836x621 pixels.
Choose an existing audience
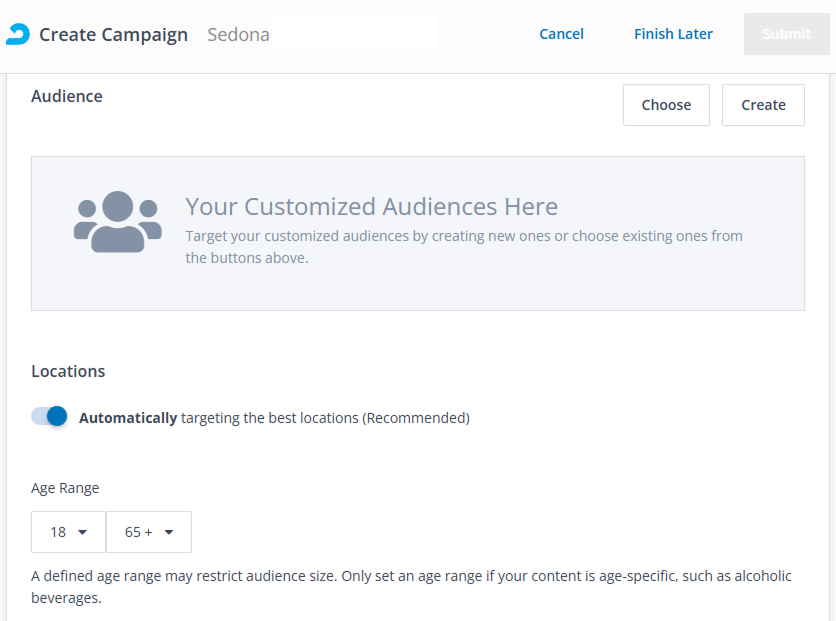pos(666,105)
